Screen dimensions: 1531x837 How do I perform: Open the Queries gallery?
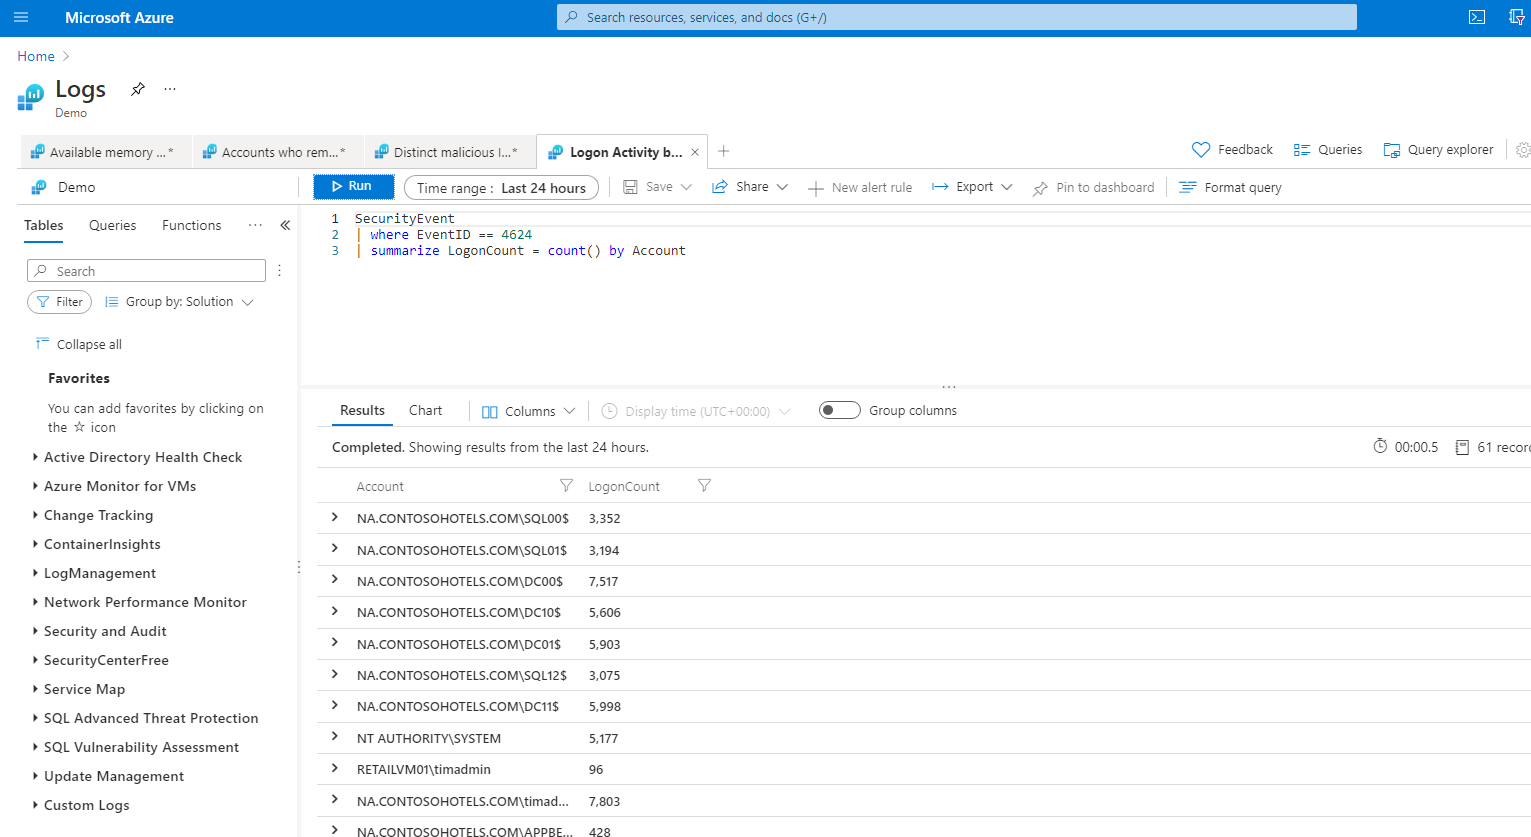tap(1328, 148)
